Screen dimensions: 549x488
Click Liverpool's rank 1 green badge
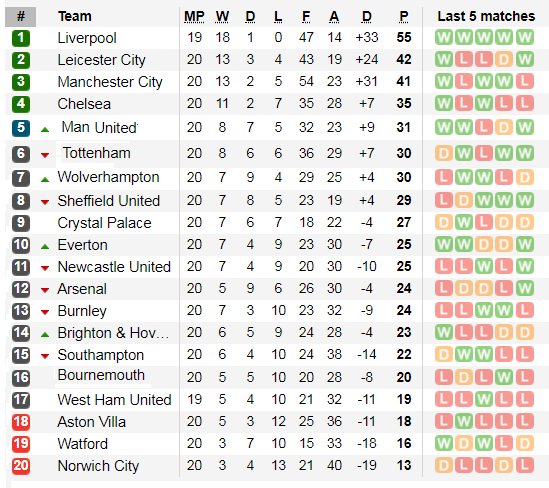point(21,38)
